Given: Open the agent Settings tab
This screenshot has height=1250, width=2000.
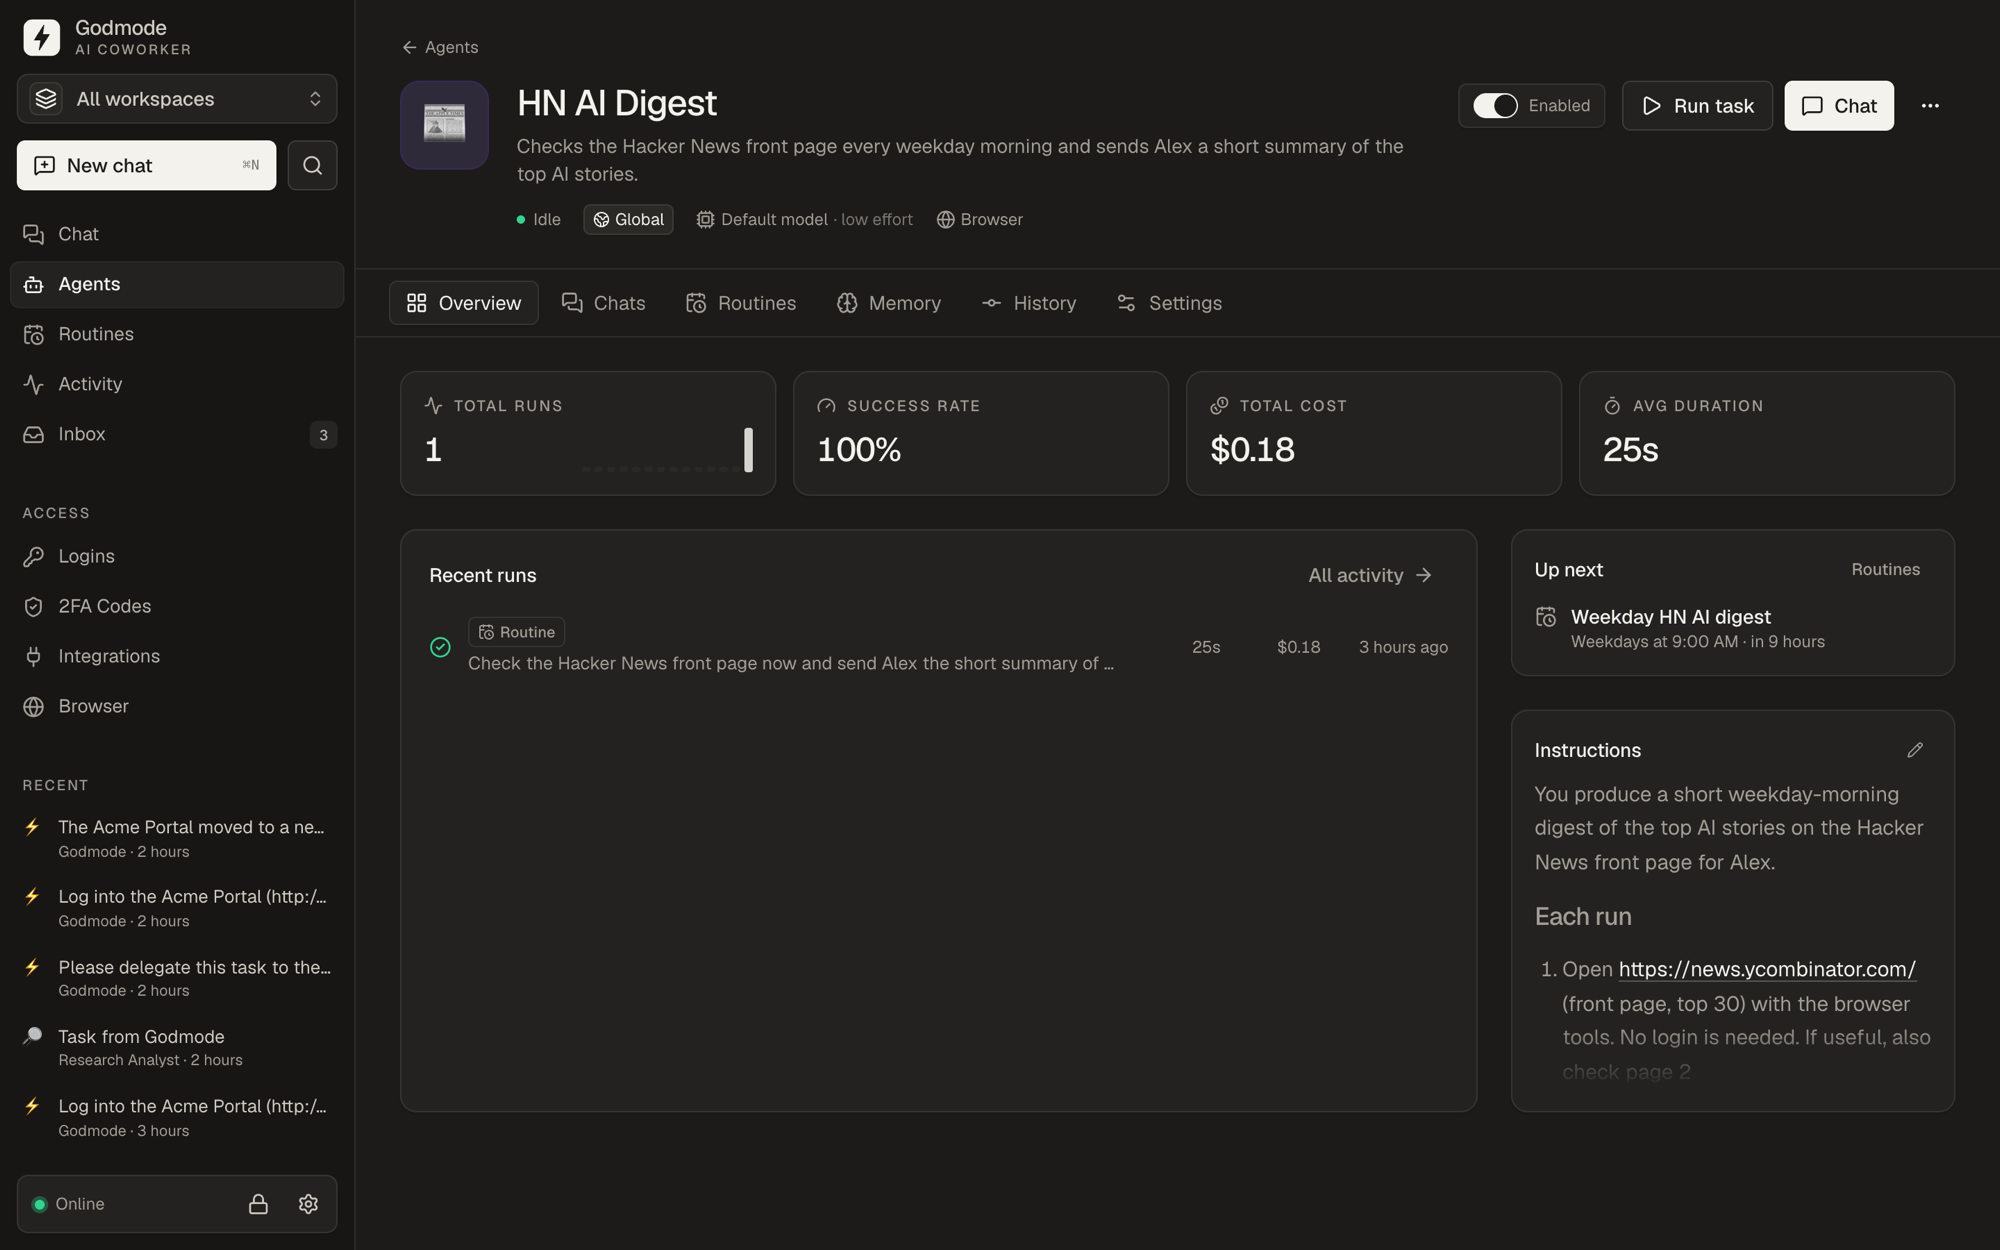Looking at the screenshot, I should [x=1169, y=303].
